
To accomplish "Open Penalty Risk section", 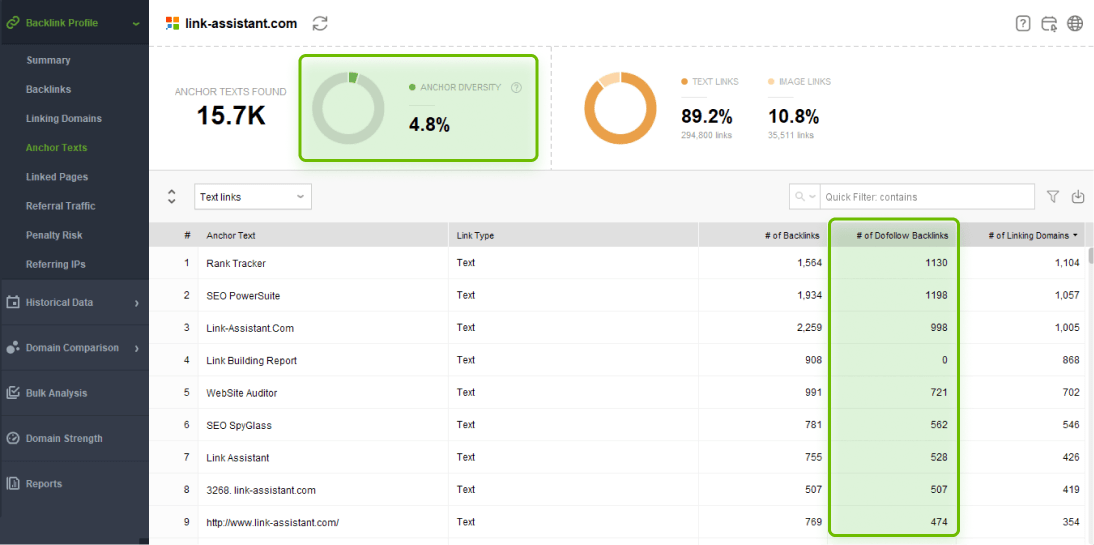I will pyautogui.click(x=54, y=235).
